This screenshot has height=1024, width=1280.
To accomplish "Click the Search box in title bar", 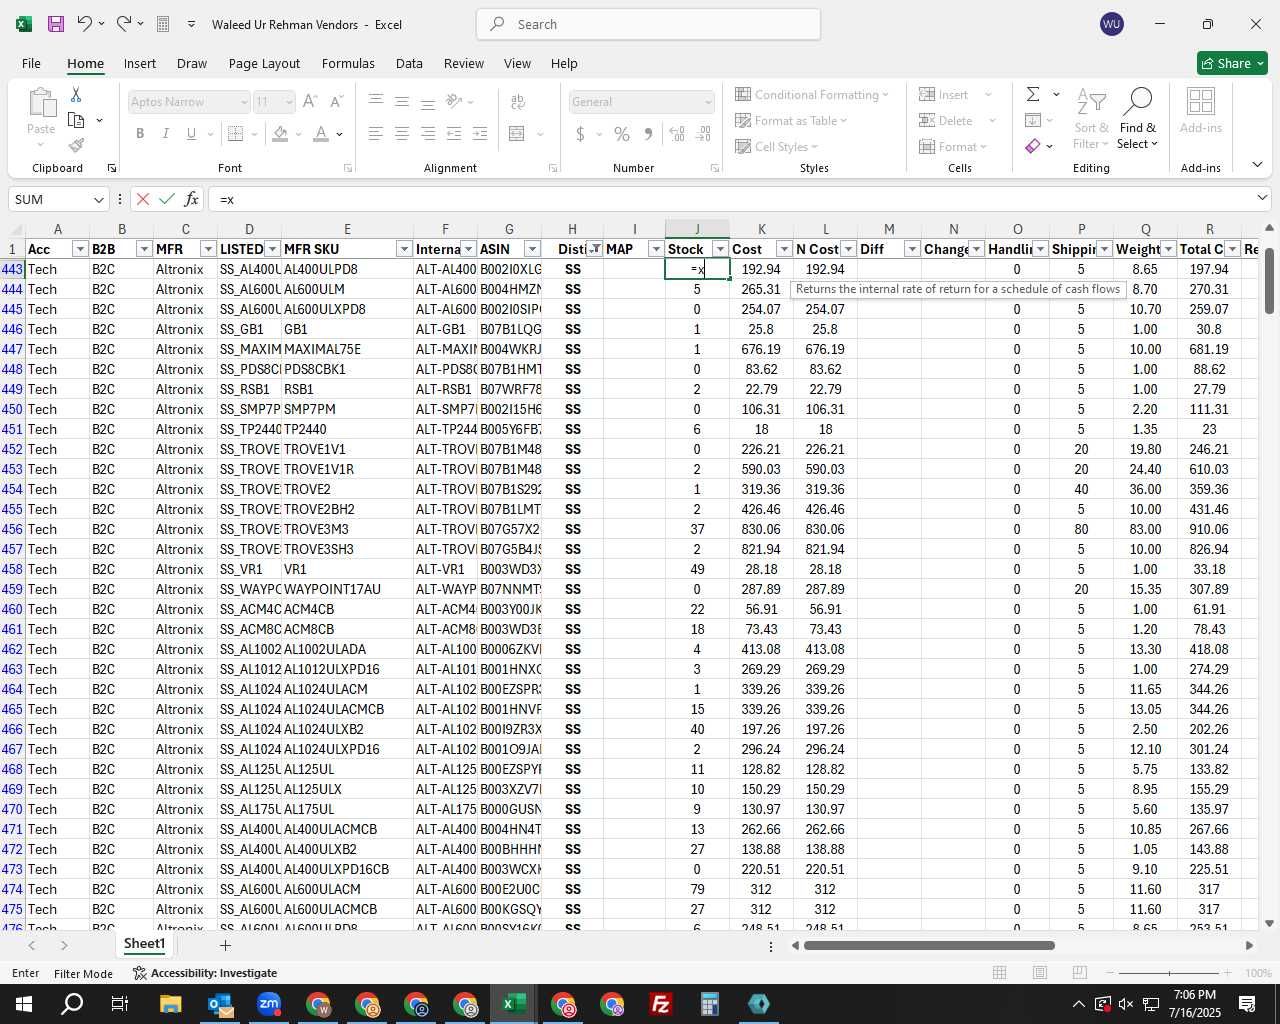I will coord(649,24).
